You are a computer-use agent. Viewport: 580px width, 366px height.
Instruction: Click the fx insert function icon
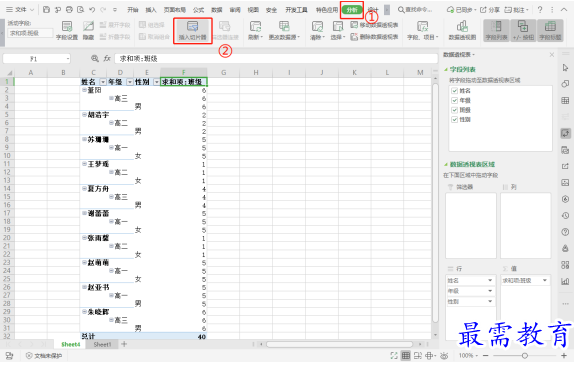pos(107,58)
